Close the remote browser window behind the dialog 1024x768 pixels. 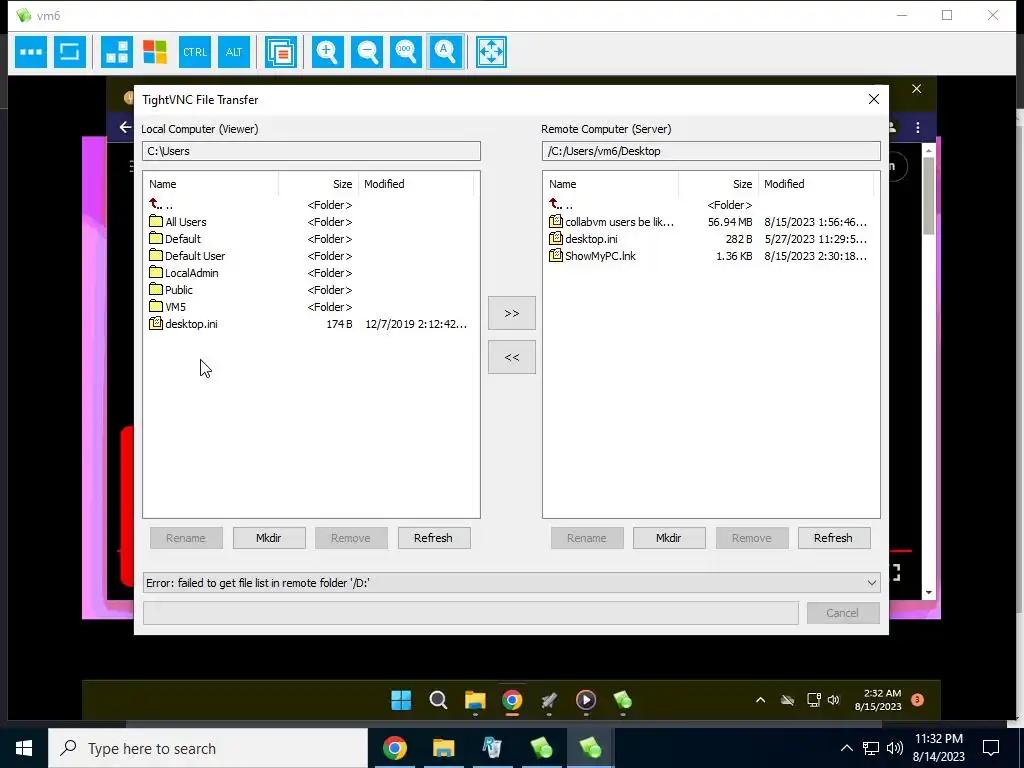click(x=916, y=89)
